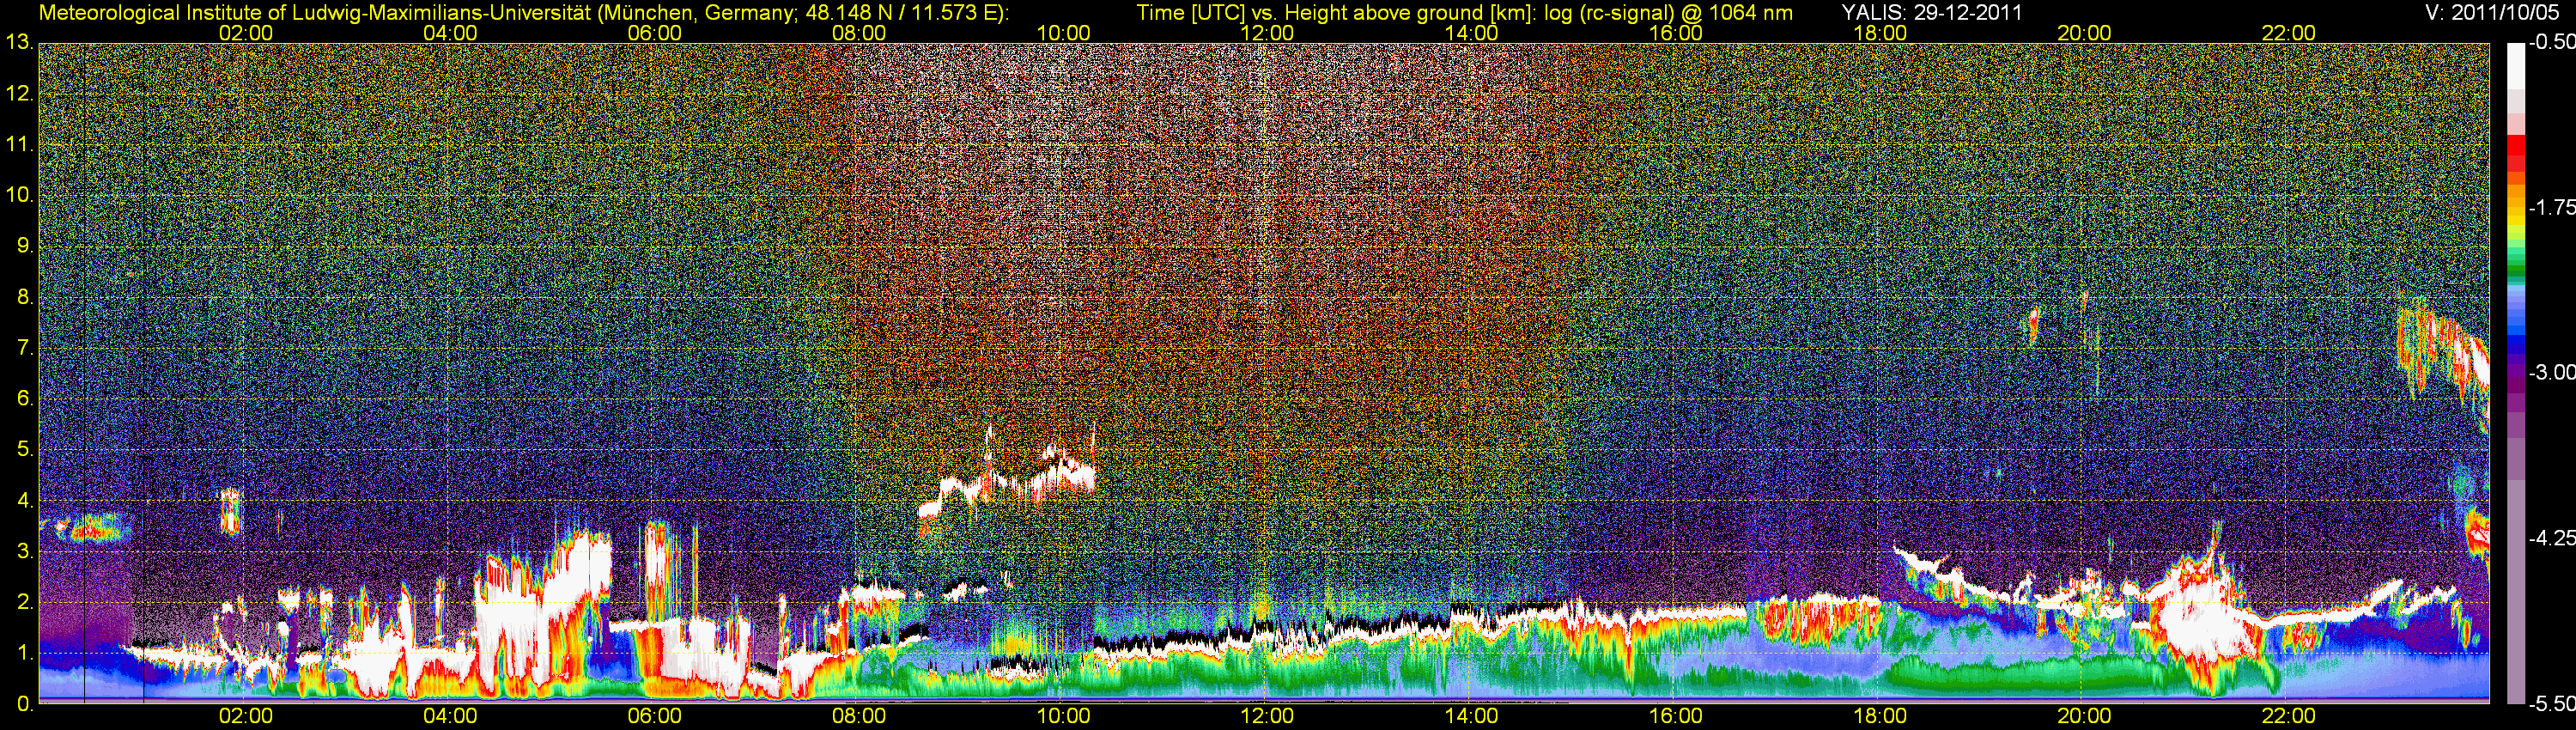Click the height axis label '13.'
This screenshot has height=730, width=2576.
coord(19,43)
